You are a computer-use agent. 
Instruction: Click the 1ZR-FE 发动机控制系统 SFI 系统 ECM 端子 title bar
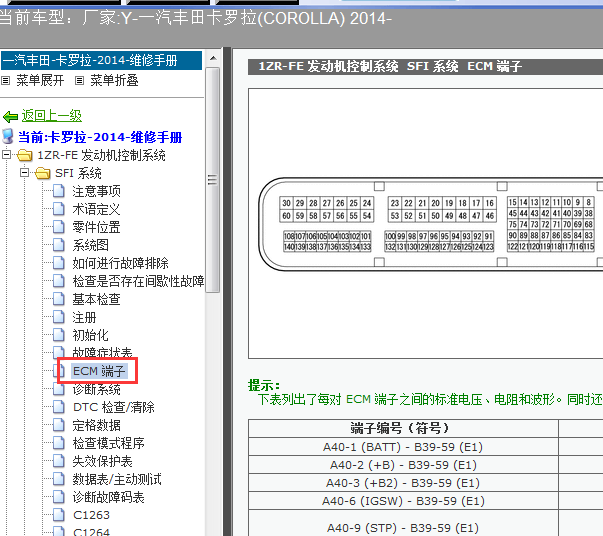pyautogui.click(x=425, y=67)
